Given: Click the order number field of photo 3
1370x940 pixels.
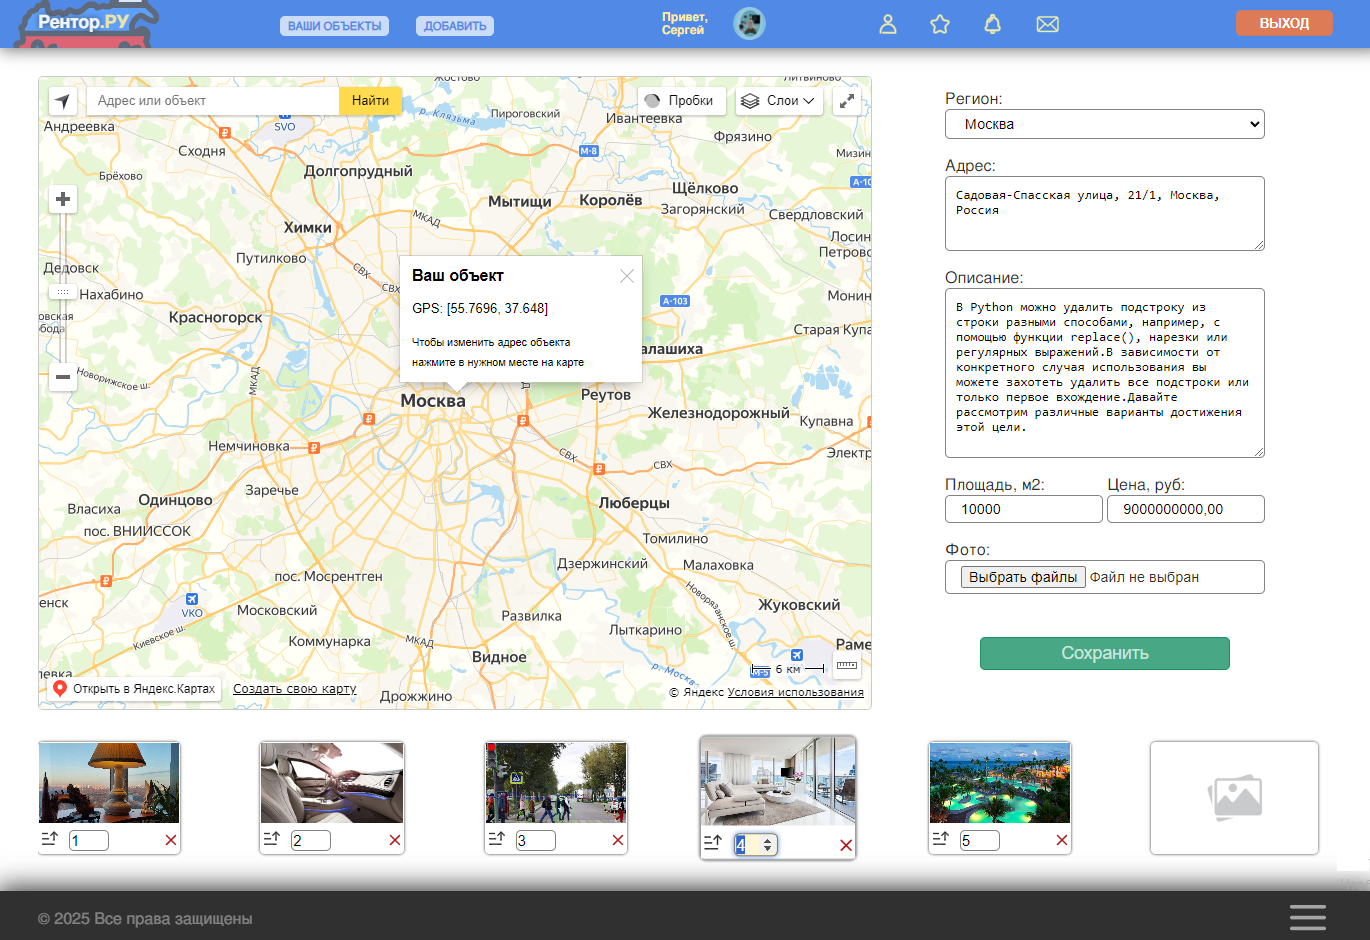Looking at the screenshot, I should pyautogui.click(x=536, y=840).
